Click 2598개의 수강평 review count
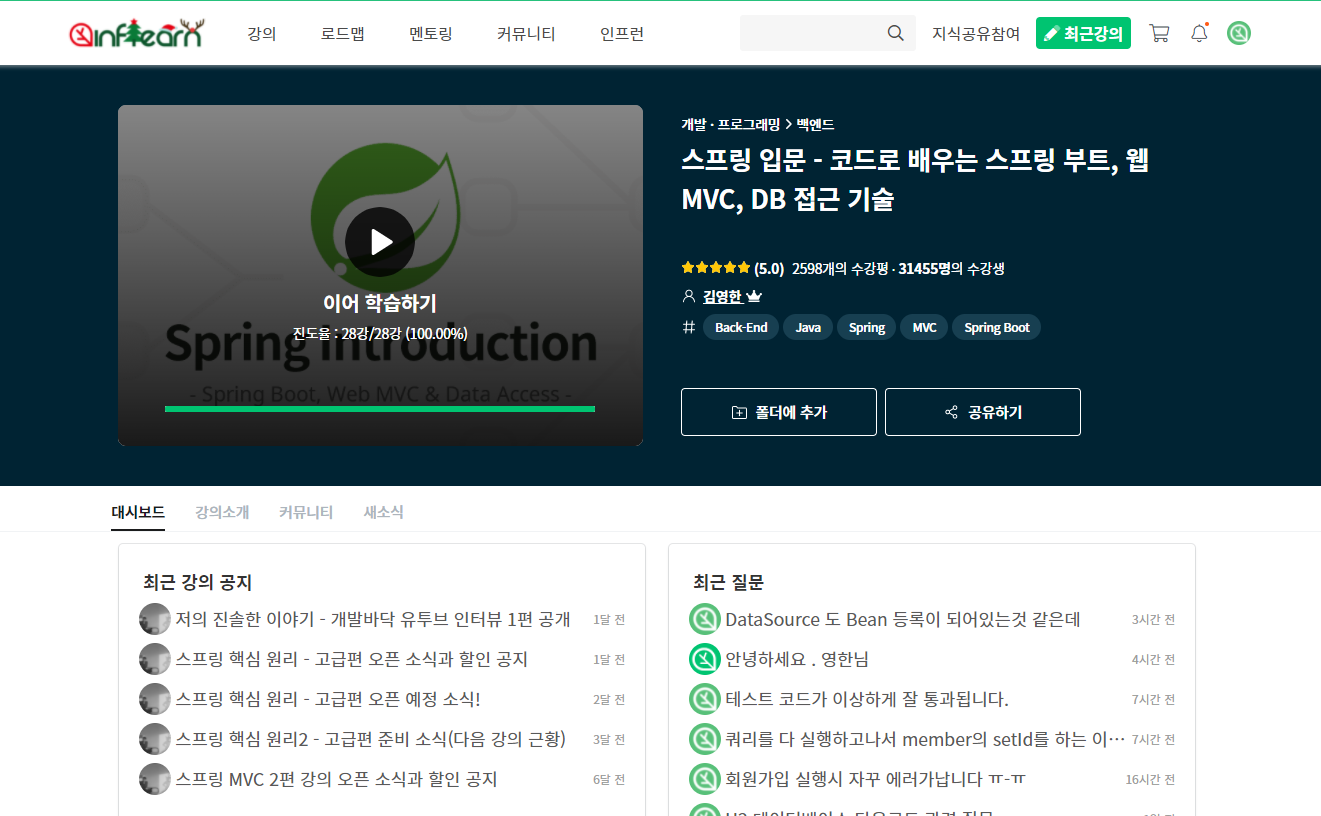This screenshot has width=1321, height=816. click(x=839, y=268)
